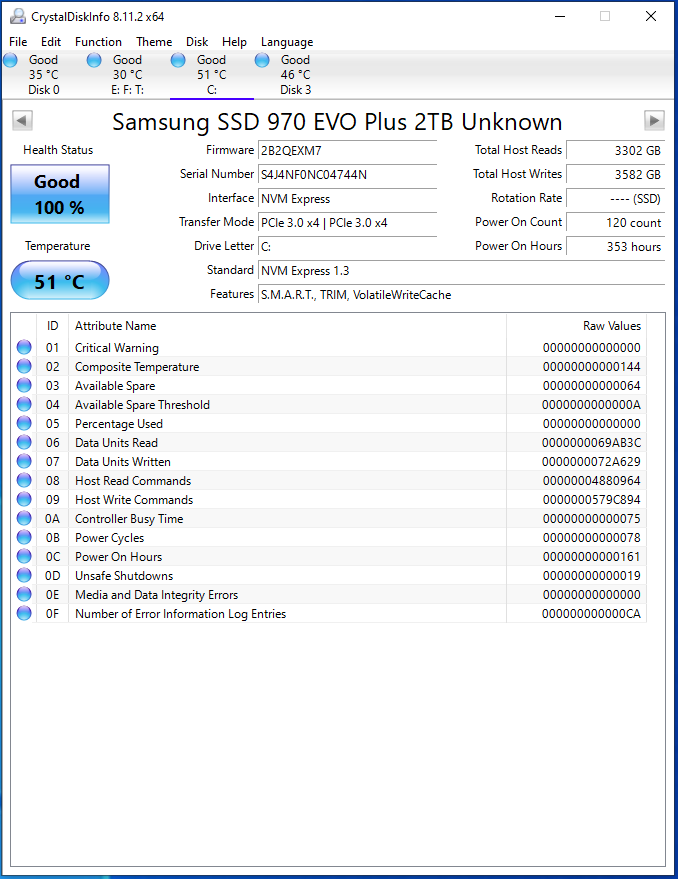678x879 pixels.
Task: Select the C: drive status orb
Action: 178,60
